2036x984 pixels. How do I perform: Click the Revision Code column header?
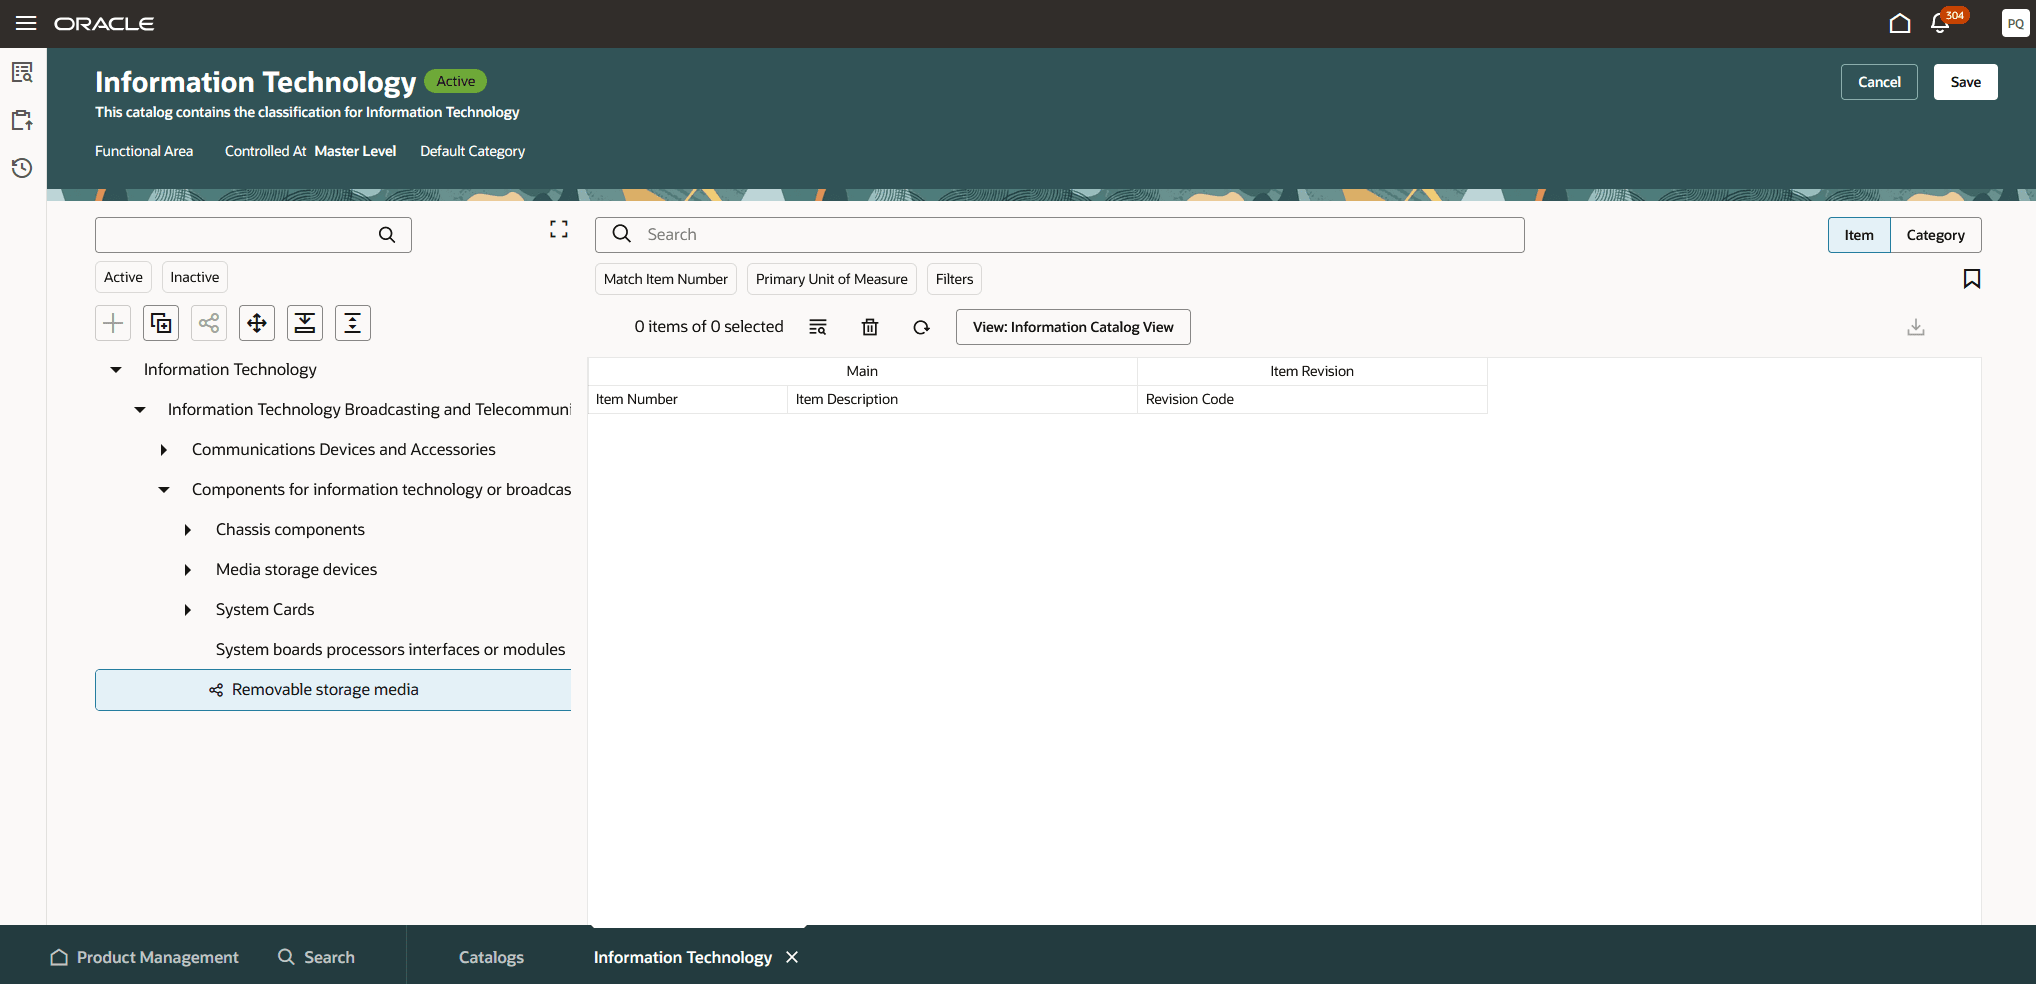pos(1313,399)
